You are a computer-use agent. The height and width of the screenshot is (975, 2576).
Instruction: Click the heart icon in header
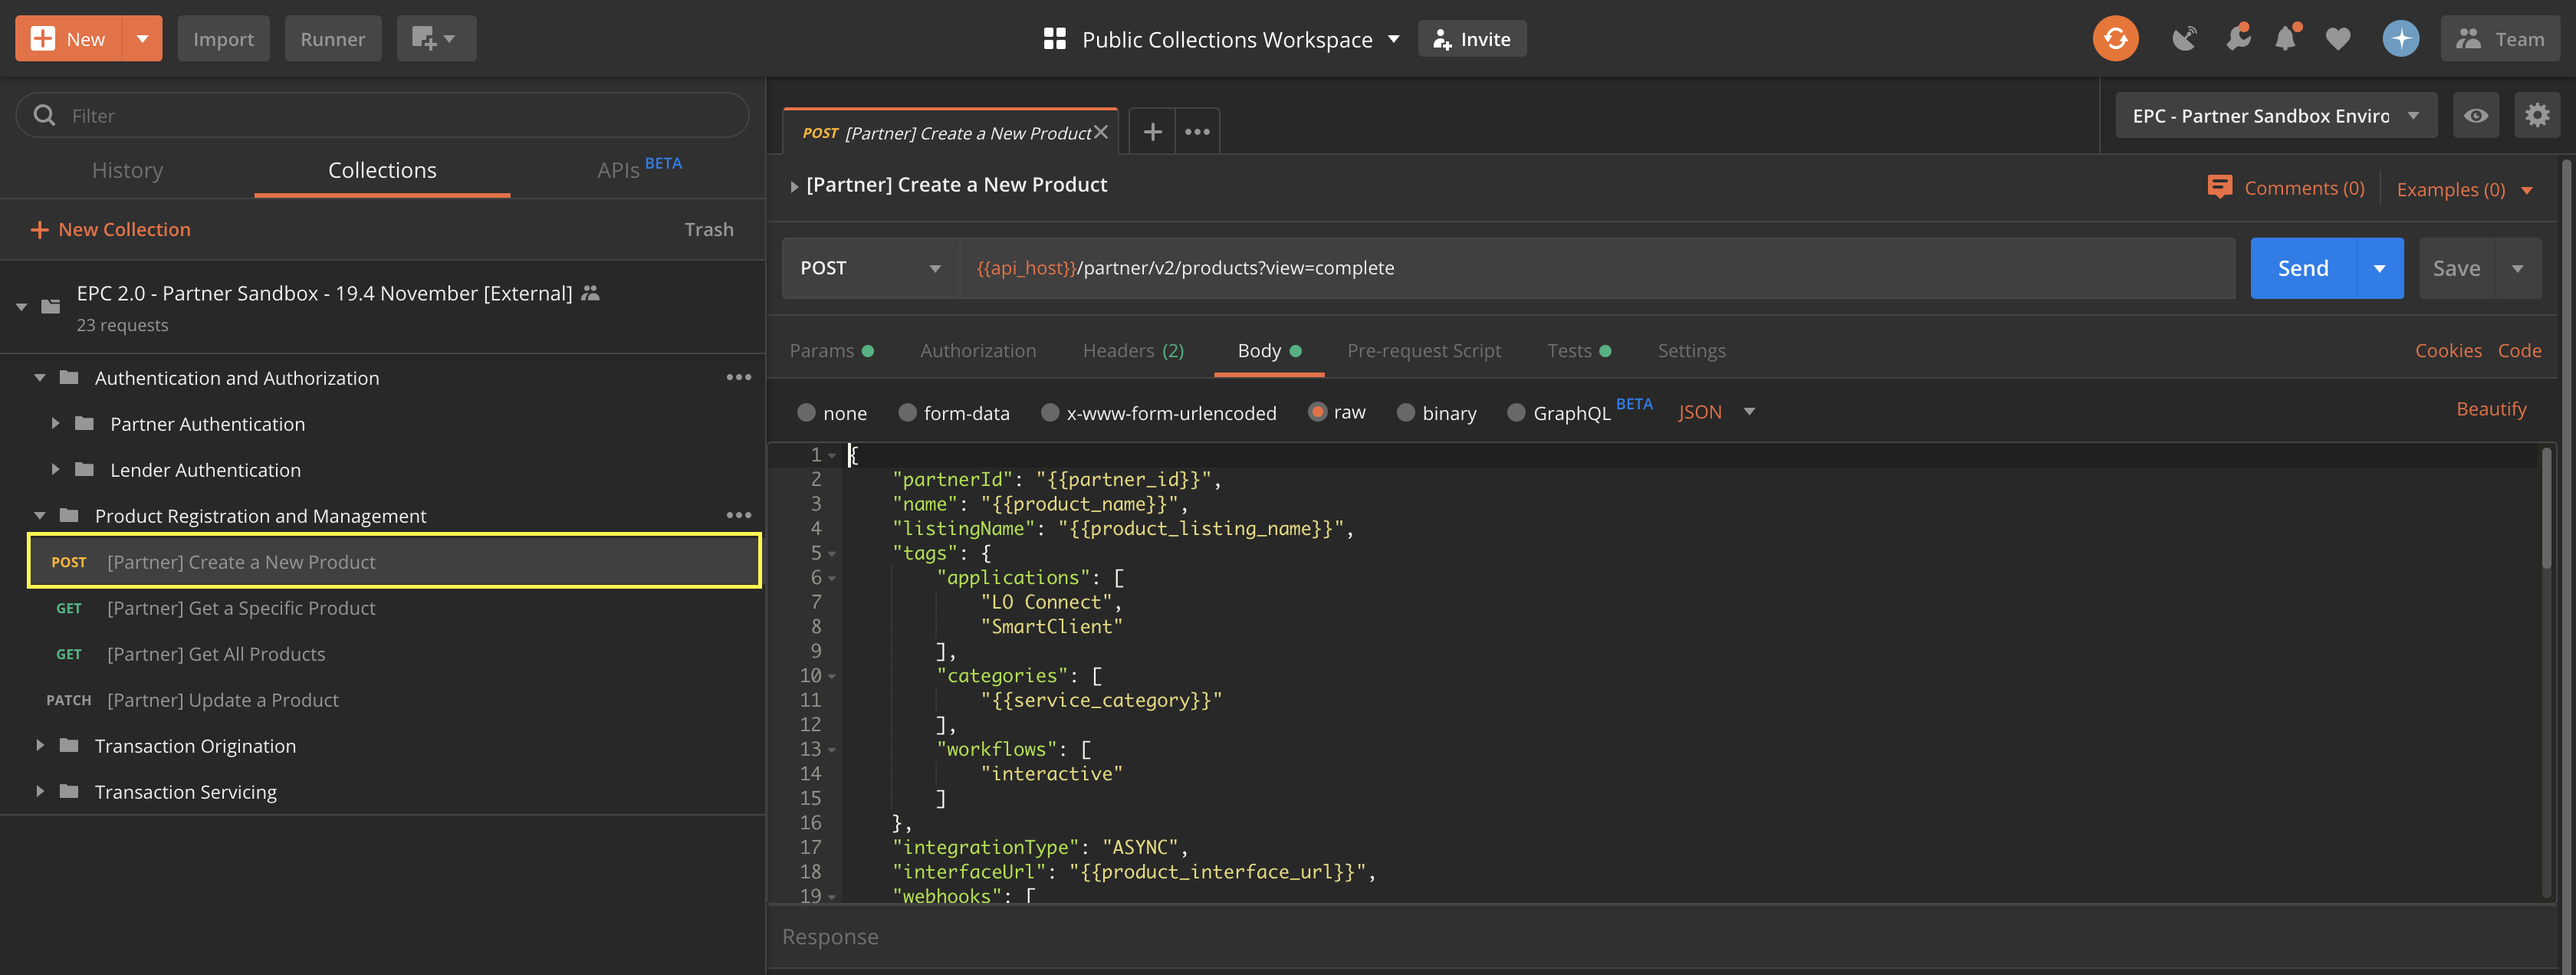(x=2337, y=39)
